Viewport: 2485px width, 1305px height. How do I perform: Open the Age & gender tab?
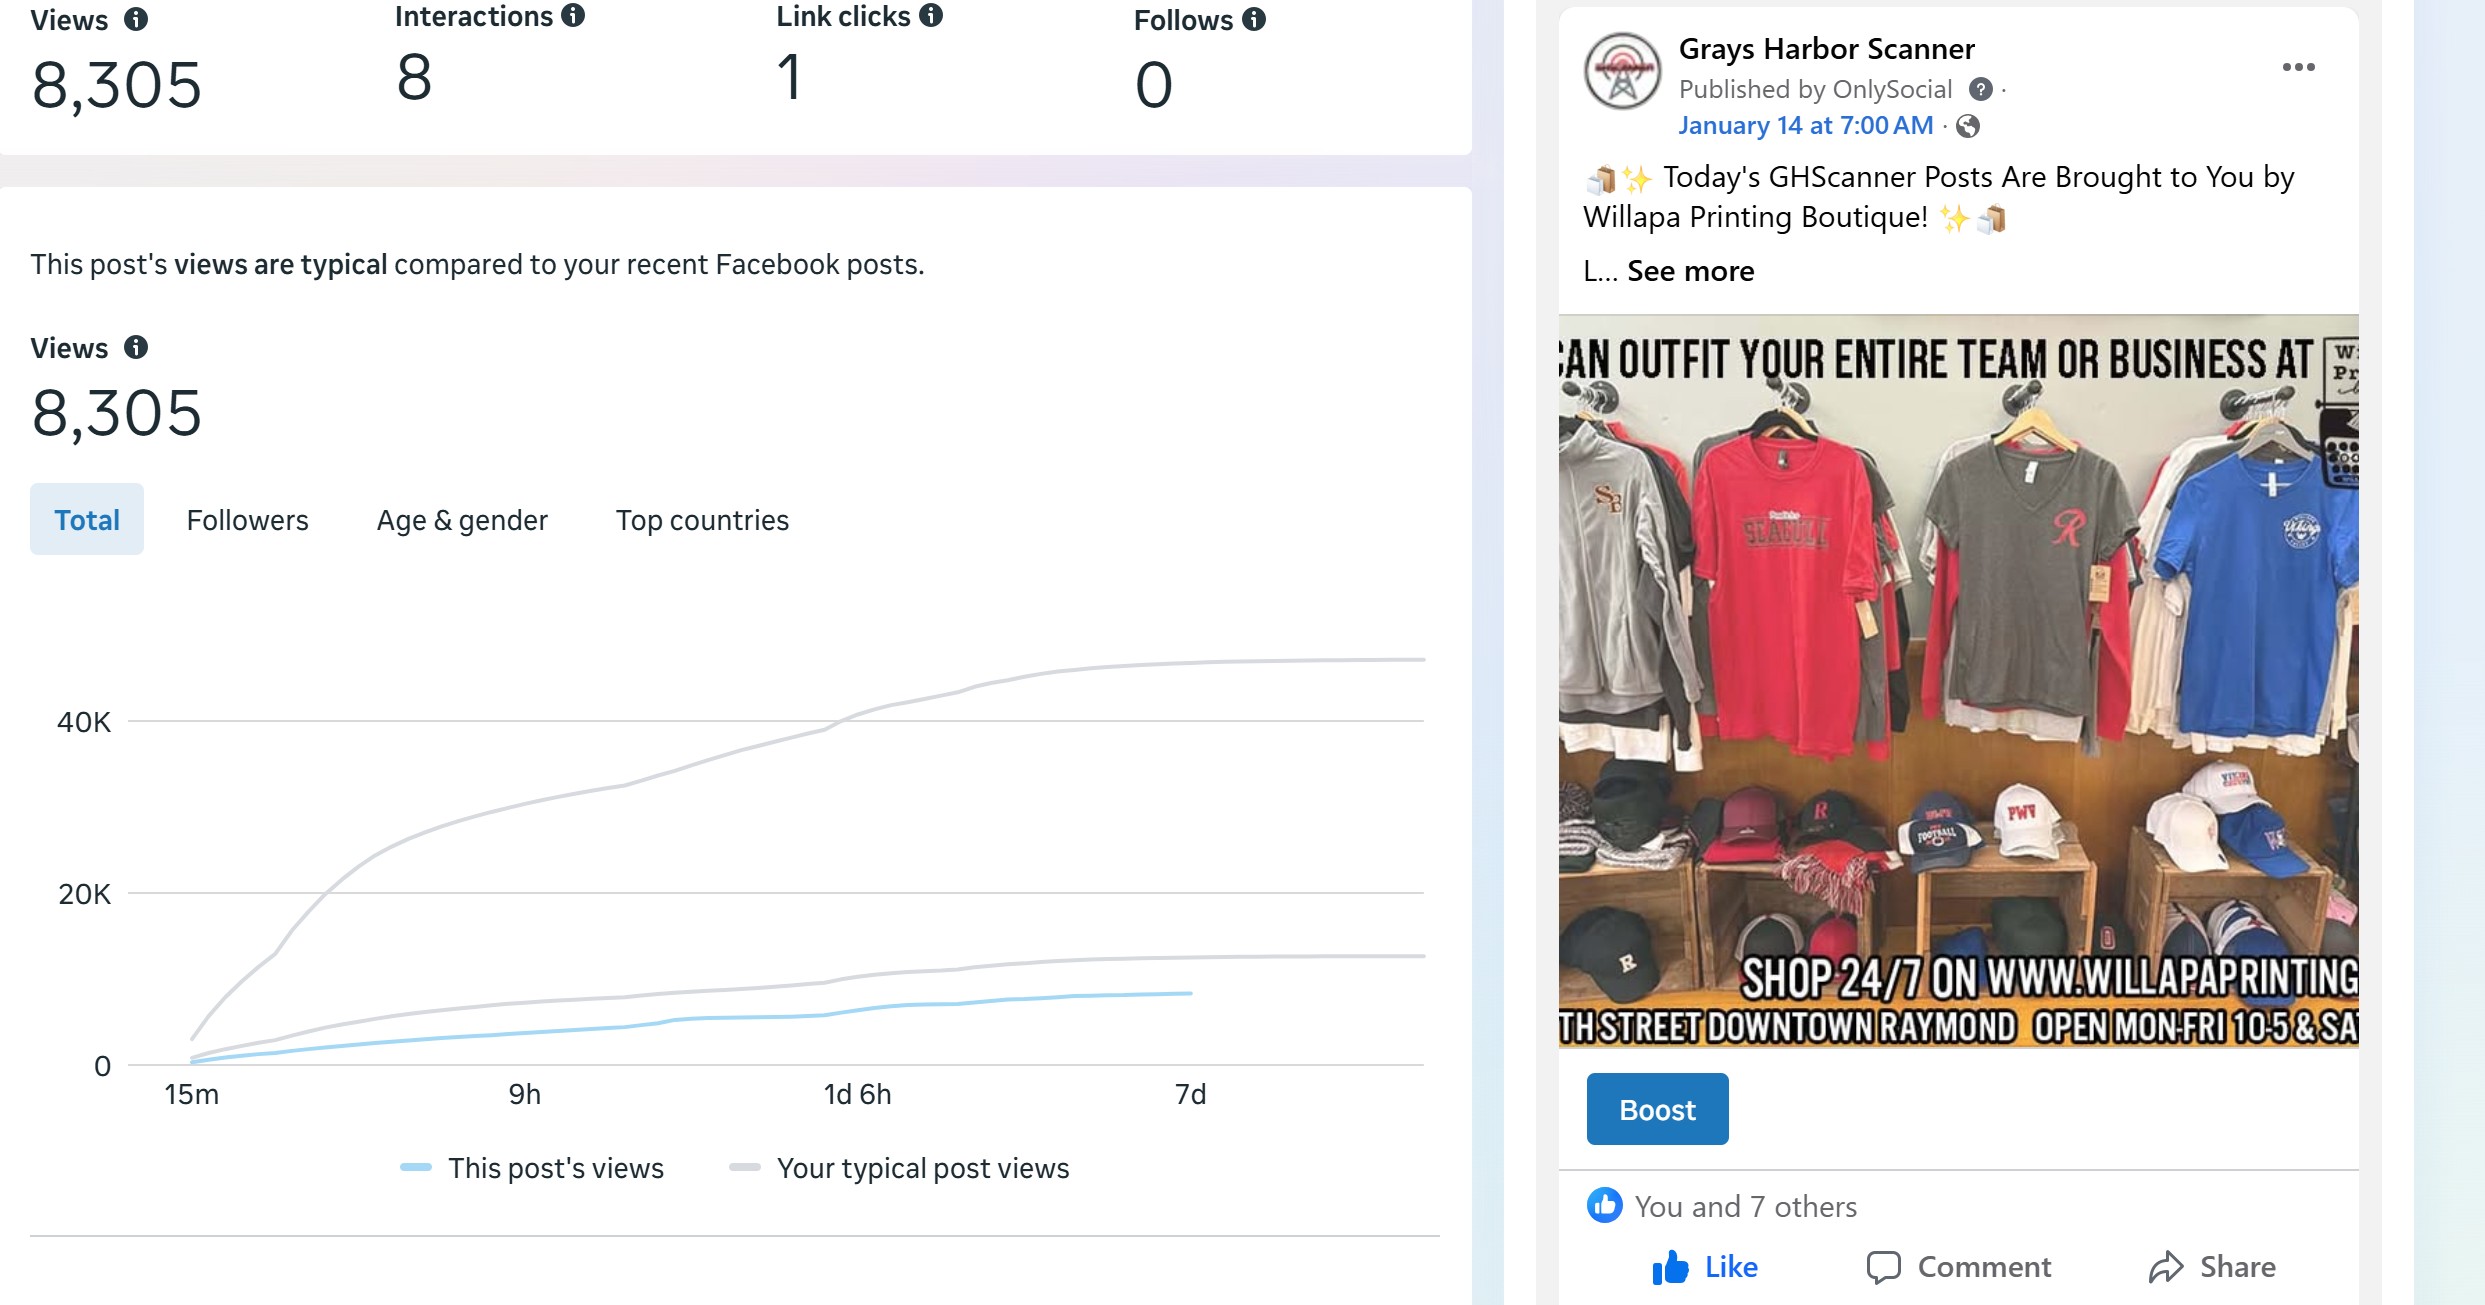(462, 520)
